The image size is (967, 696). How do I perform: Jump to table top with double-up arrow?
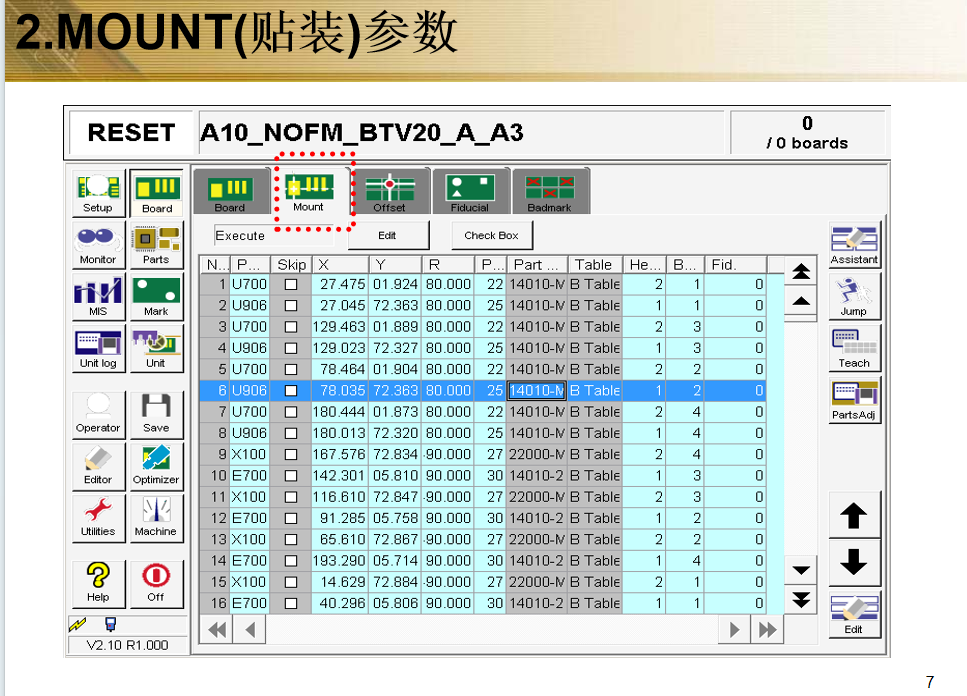click(x=801, y=271)
